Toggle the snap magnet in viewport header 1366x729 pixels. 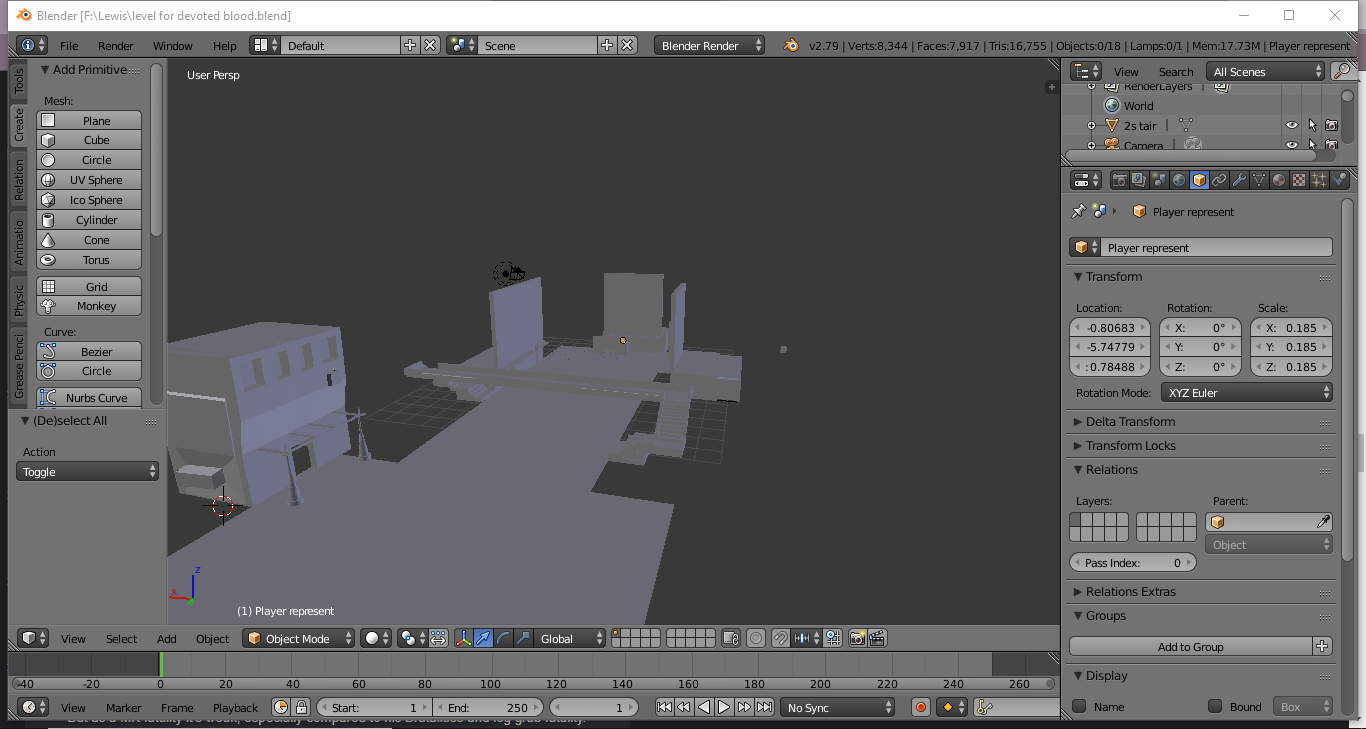780,638
